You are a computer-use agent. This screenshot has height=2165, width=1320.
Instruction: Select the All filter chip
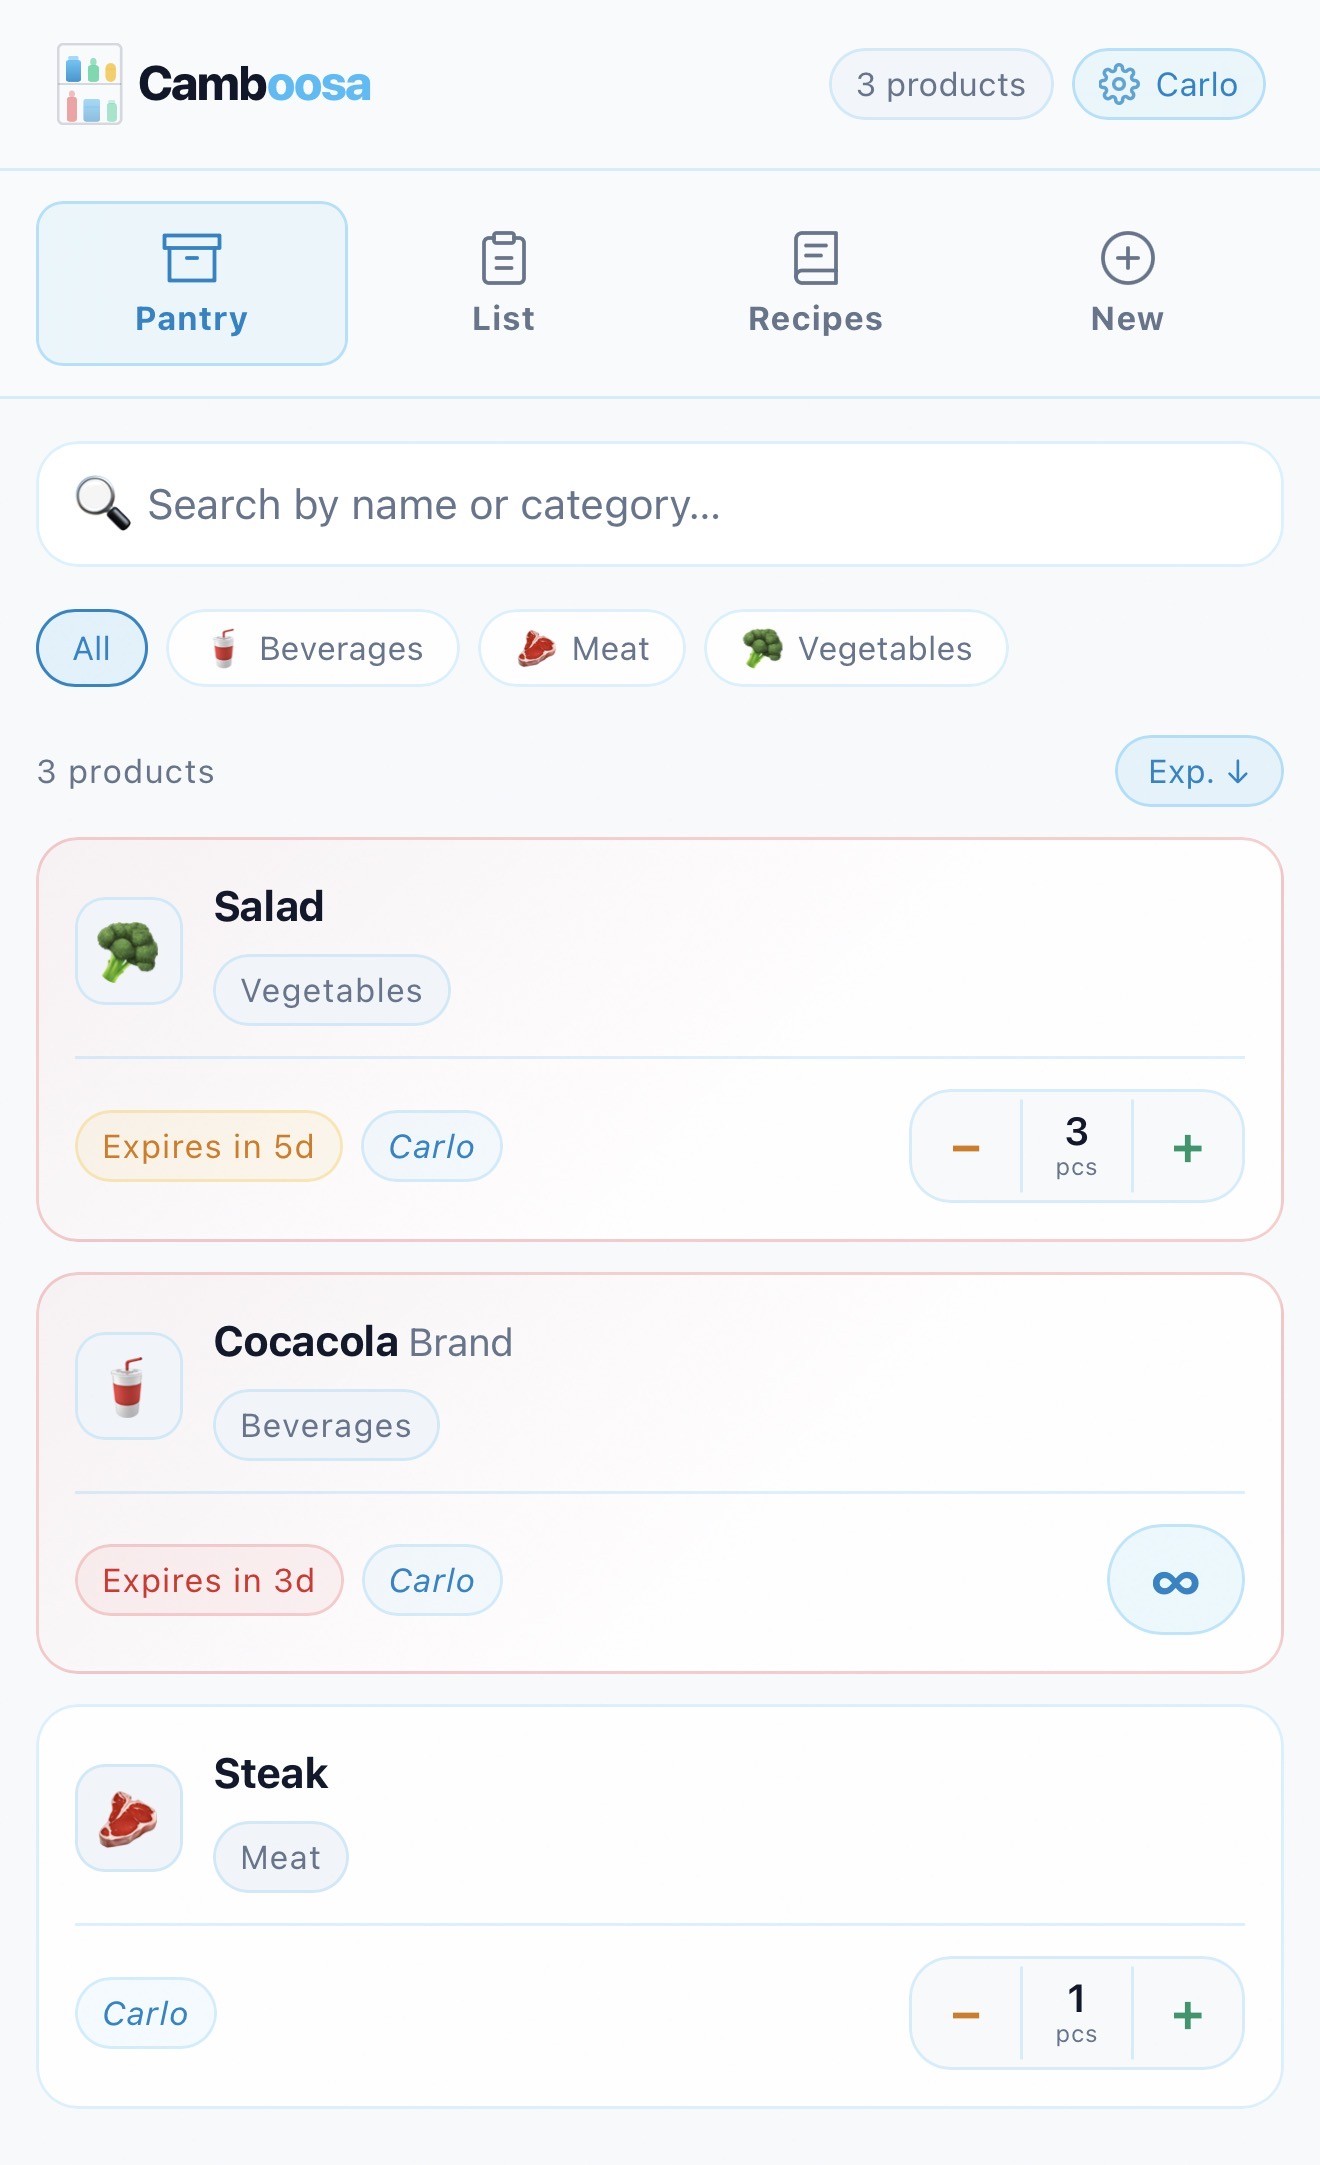coord(92,648)
